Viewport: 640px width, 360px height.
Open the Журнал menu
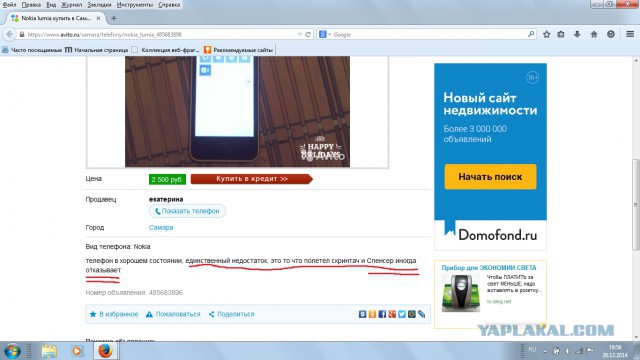pos(72,5)
